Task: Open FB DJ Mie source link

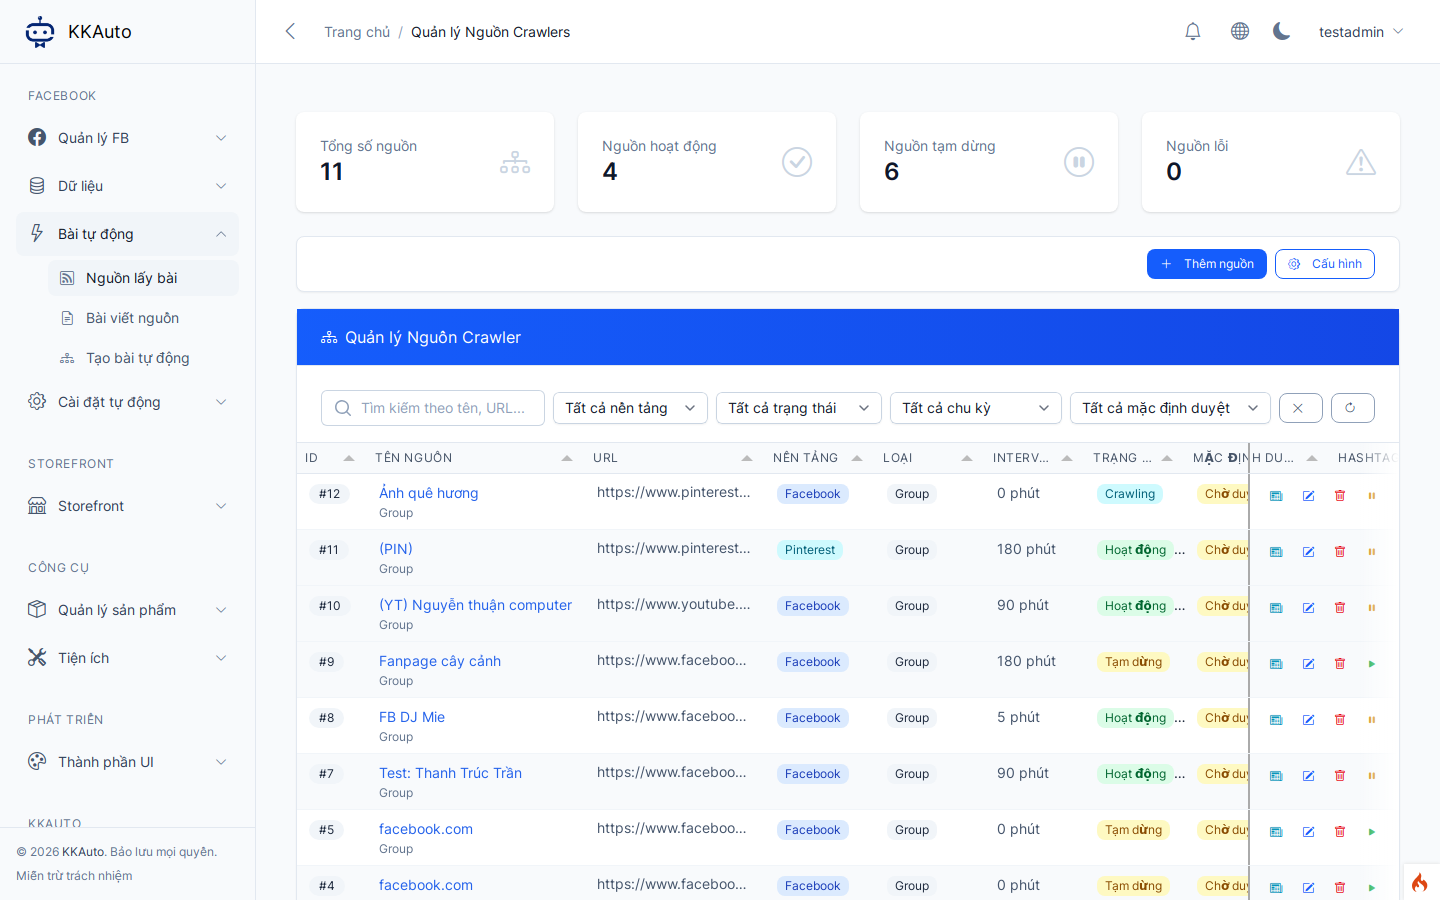Action: point(412,717)
